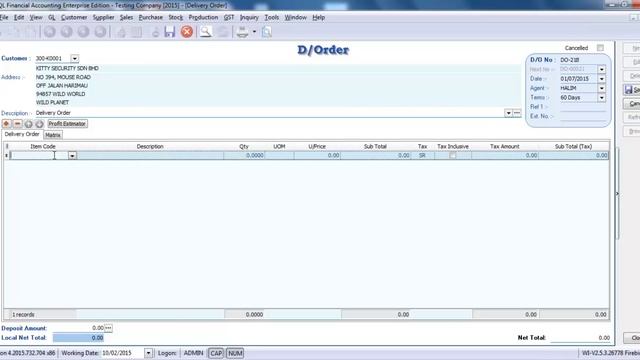
Task: Select the Delivery Order tab
Action: pyautogui.click(x=22, y=134)
